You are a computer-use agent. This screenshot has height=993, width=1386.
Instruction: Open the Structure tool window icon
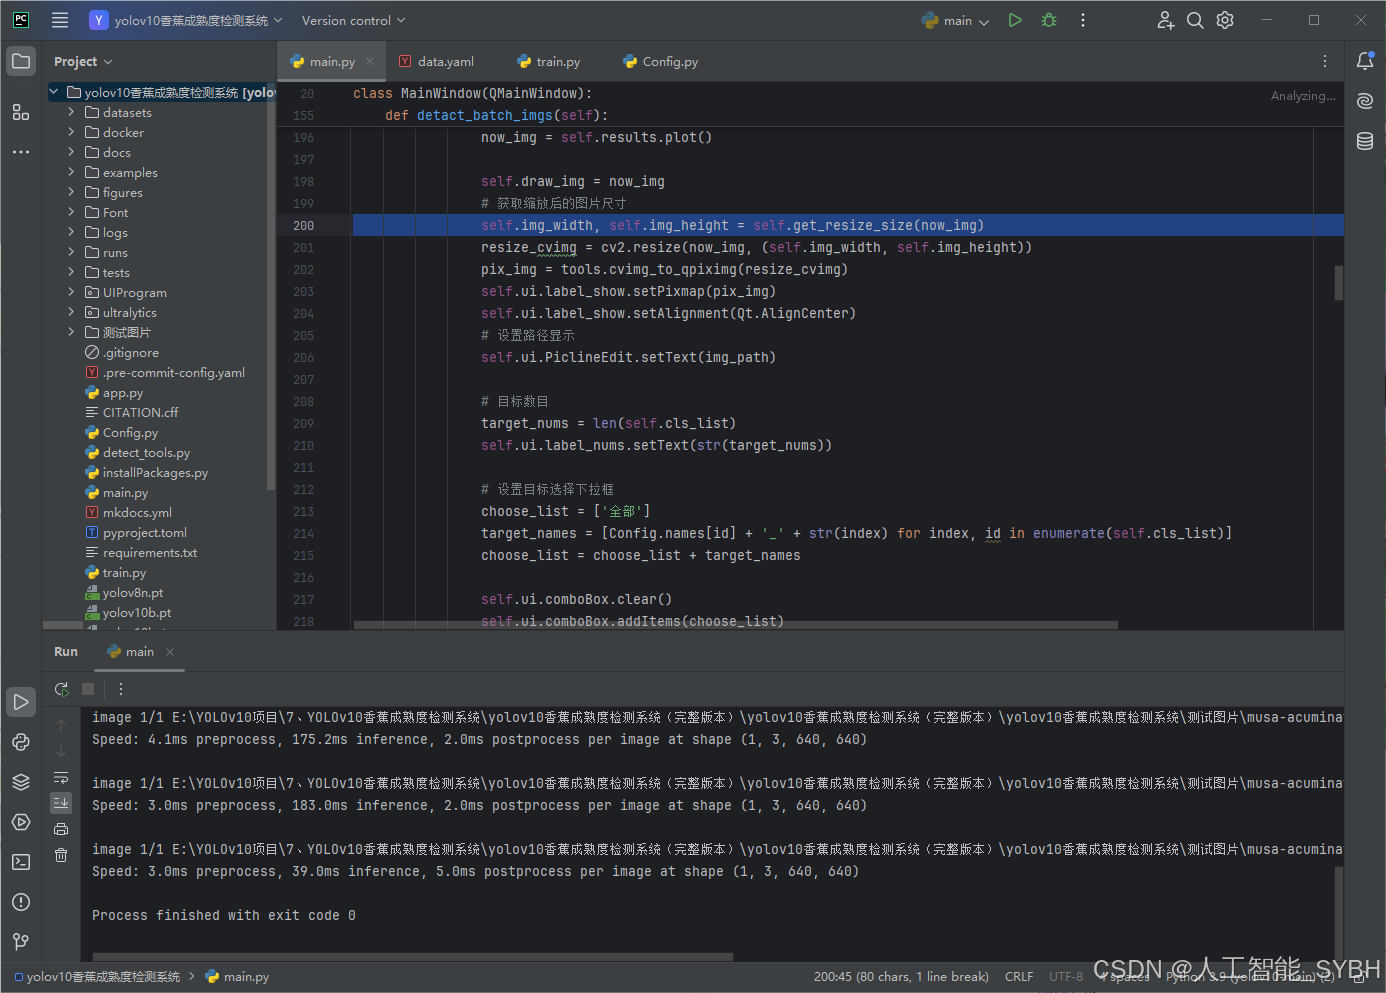pos(21,112)
